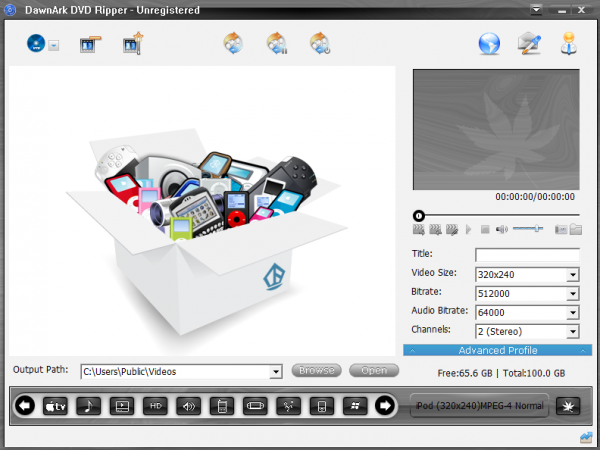This screenshot has width=600, height=450.
Task: Set end mark clip button under preview
Action: (x=435, y=230)
